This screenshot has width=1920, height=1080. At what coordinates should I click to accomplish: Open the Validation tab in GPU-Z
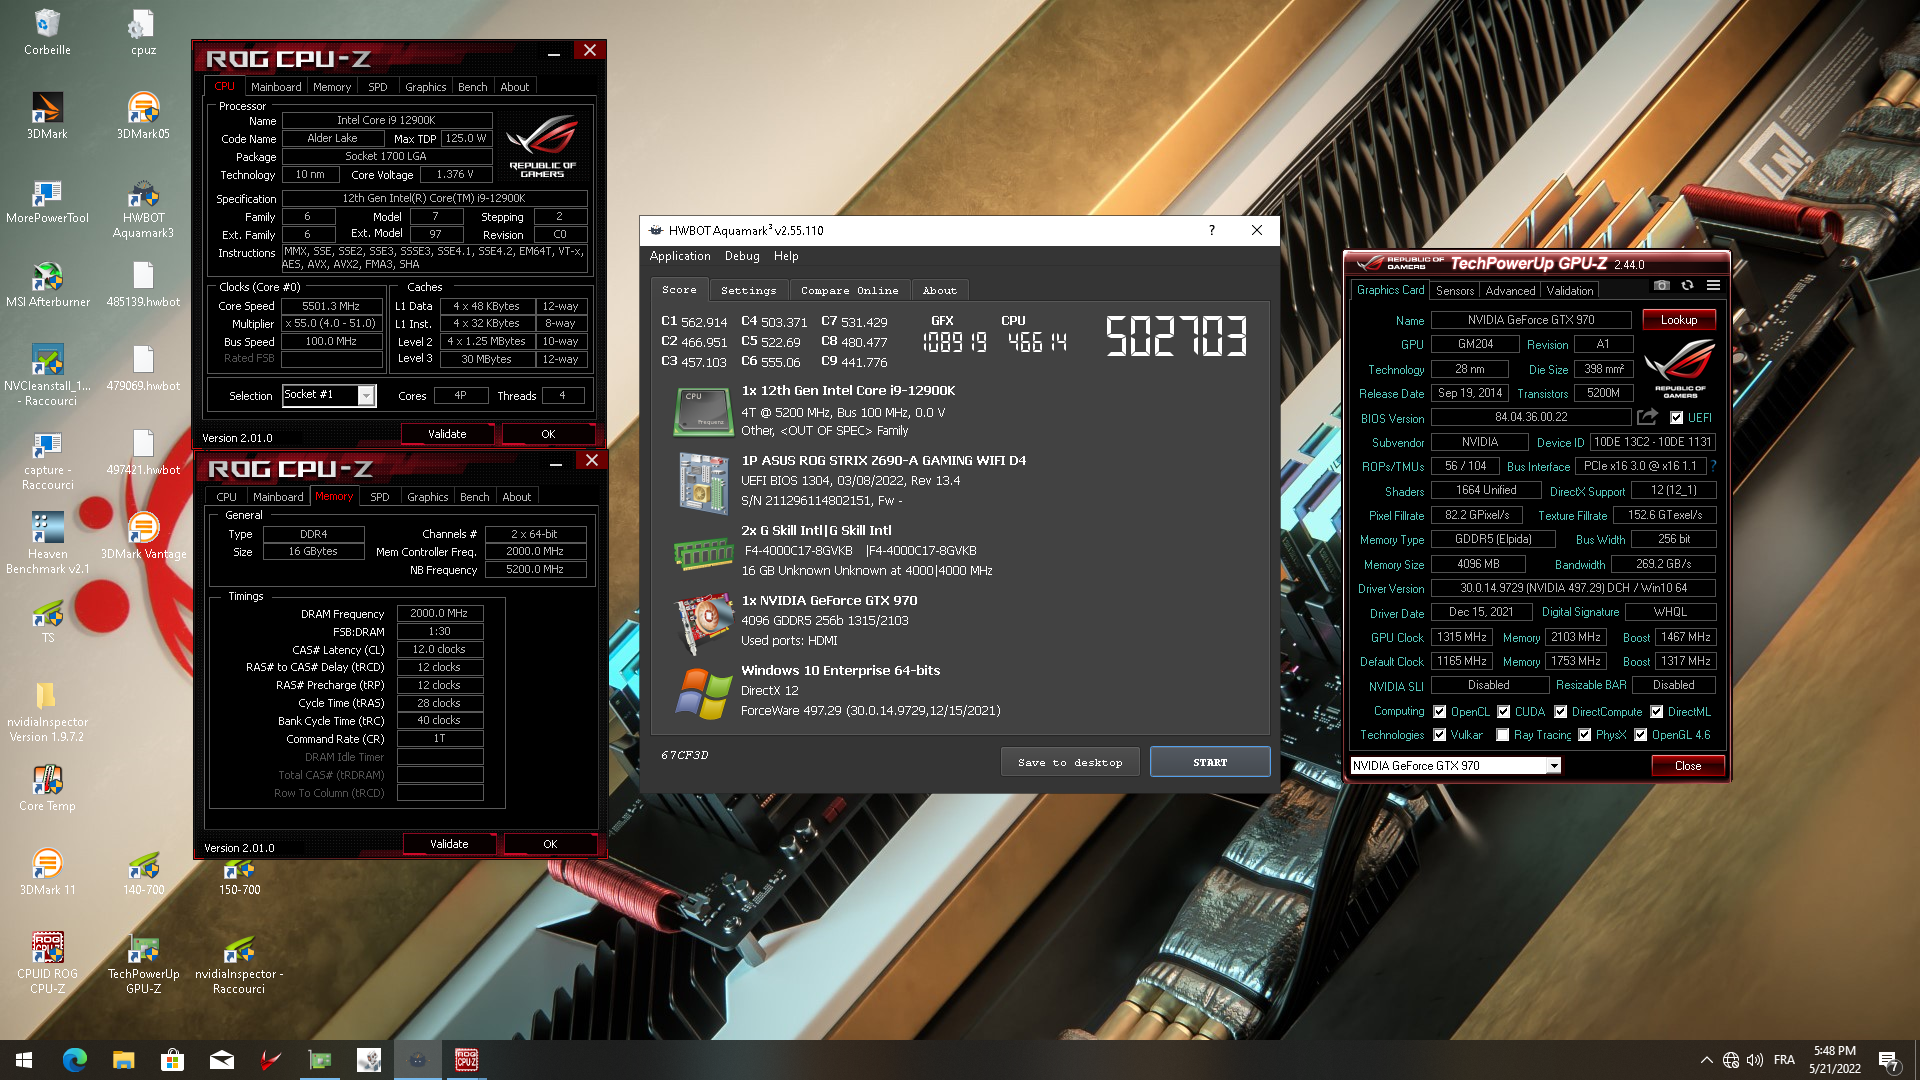pos(1569,291)
